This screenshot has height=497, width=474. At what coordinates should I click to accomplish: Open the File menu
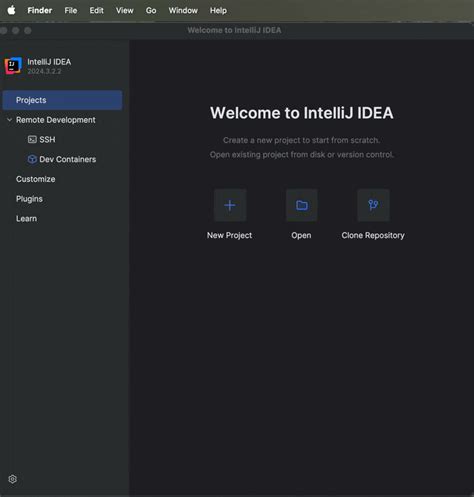(x=71, y=11)
